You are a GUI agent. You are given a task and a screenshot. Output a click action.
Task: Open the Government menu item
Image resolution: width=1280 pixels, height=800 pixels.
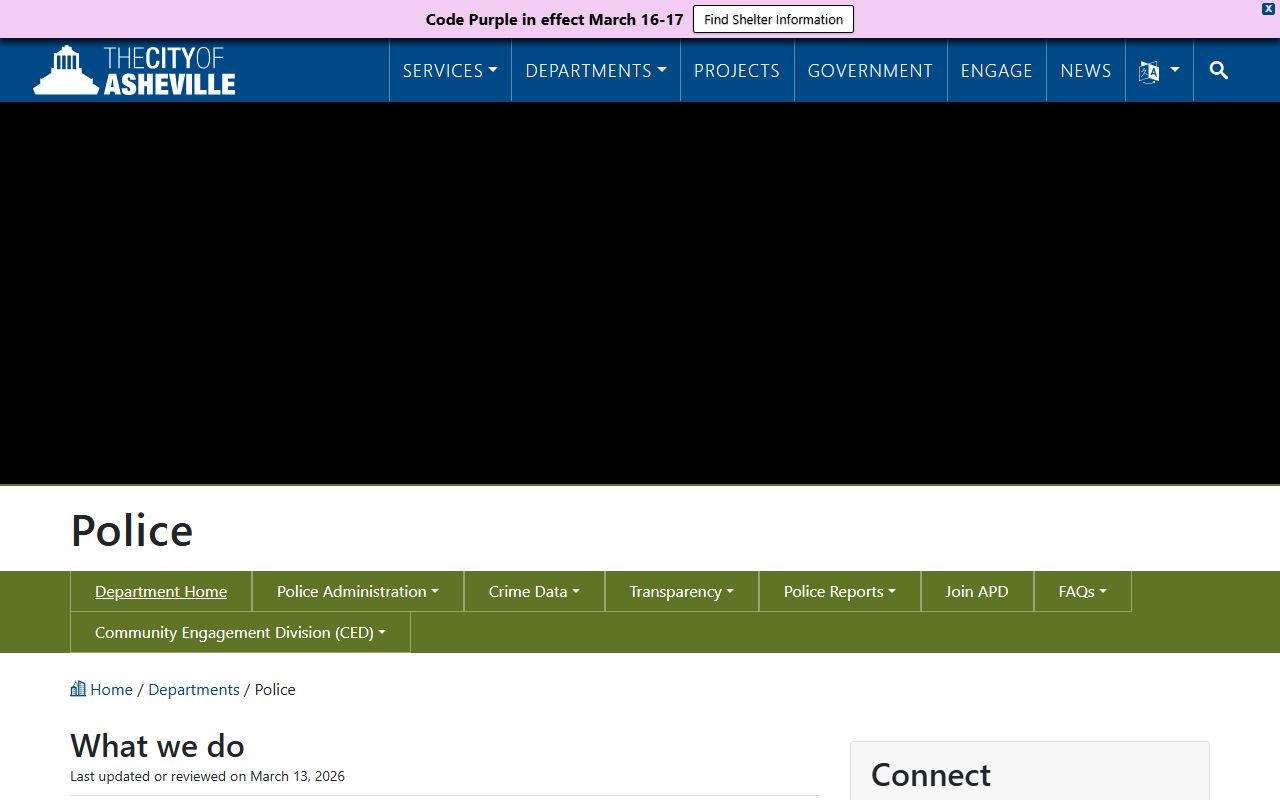(869, 71)
